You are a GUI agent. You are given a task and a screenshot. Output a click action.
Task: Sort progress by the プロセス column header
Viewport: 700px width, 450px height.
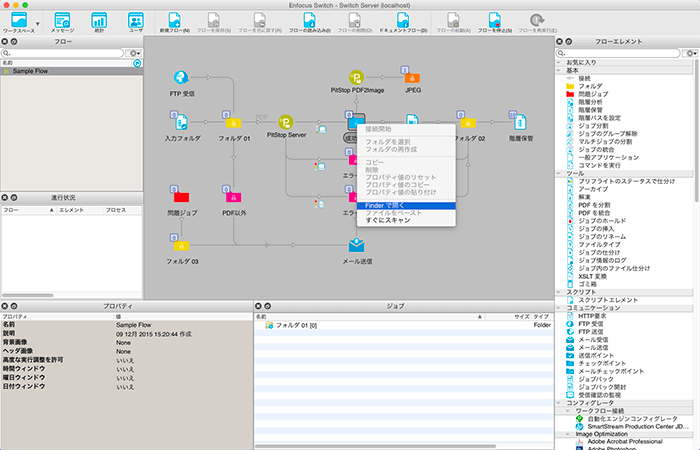pyautogui.click(x=122, y=210)
